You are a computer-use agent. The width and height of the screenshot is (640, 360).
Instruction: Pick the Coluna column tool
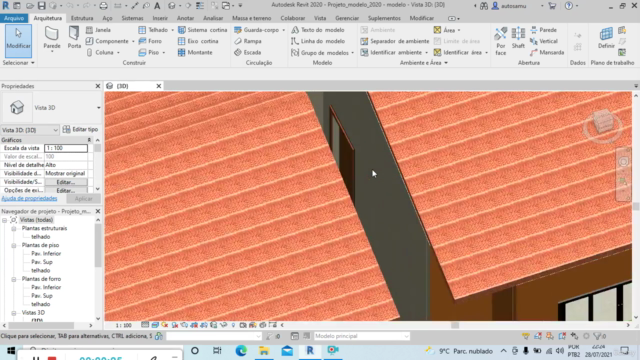(100, 52)
